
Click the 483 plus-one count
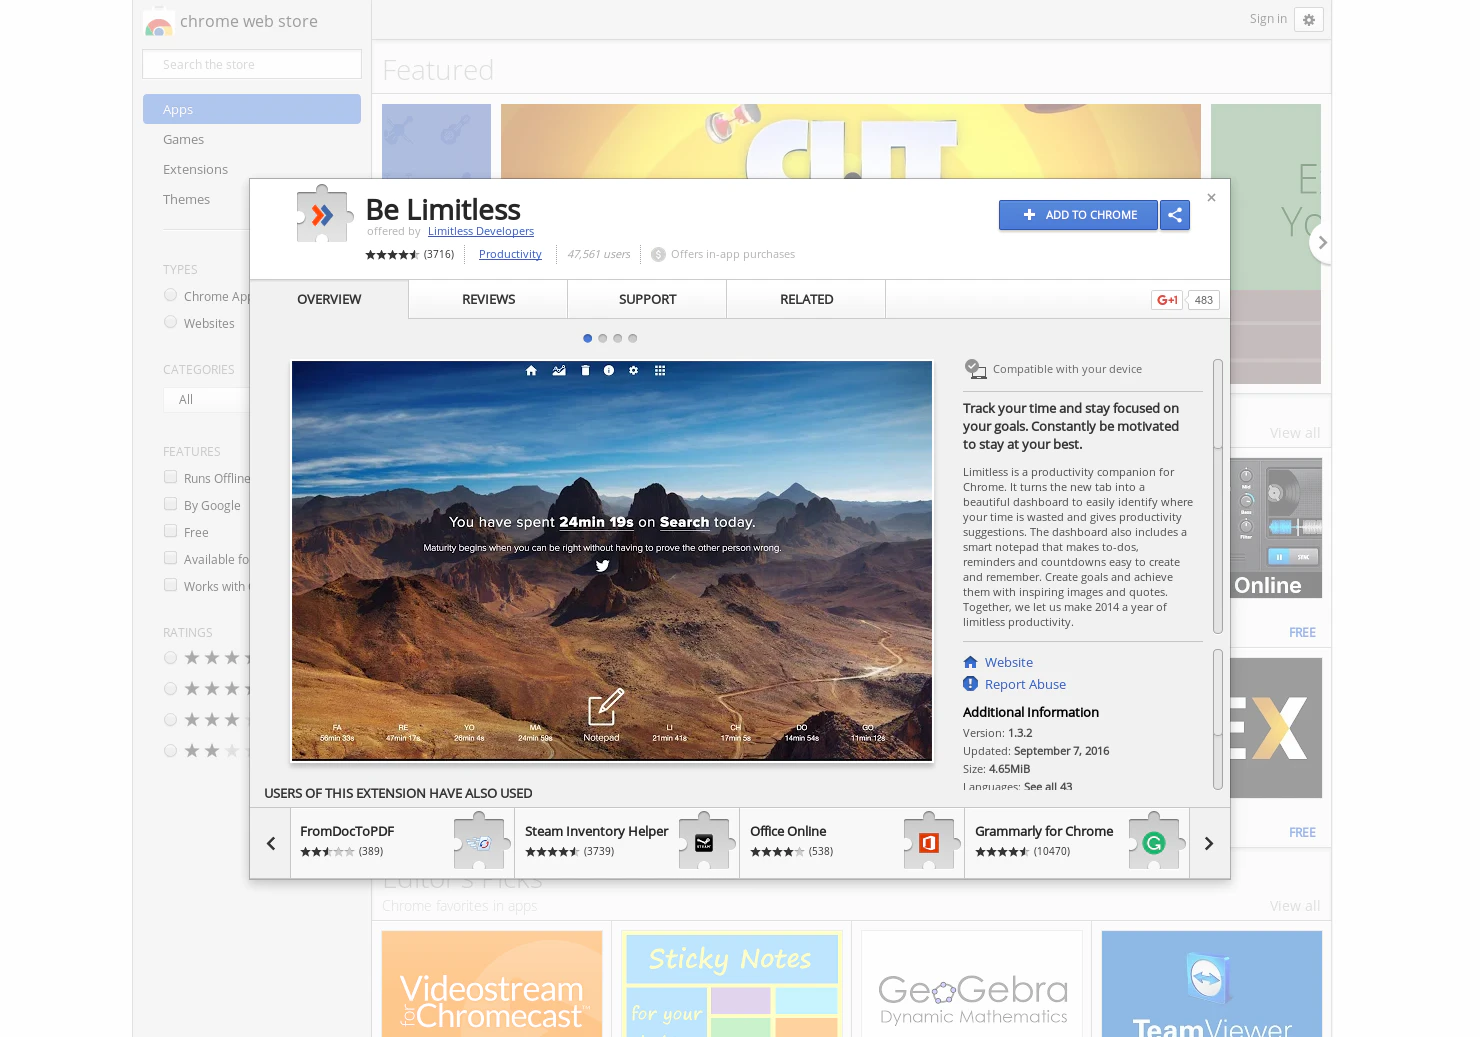pos(1204,300)
